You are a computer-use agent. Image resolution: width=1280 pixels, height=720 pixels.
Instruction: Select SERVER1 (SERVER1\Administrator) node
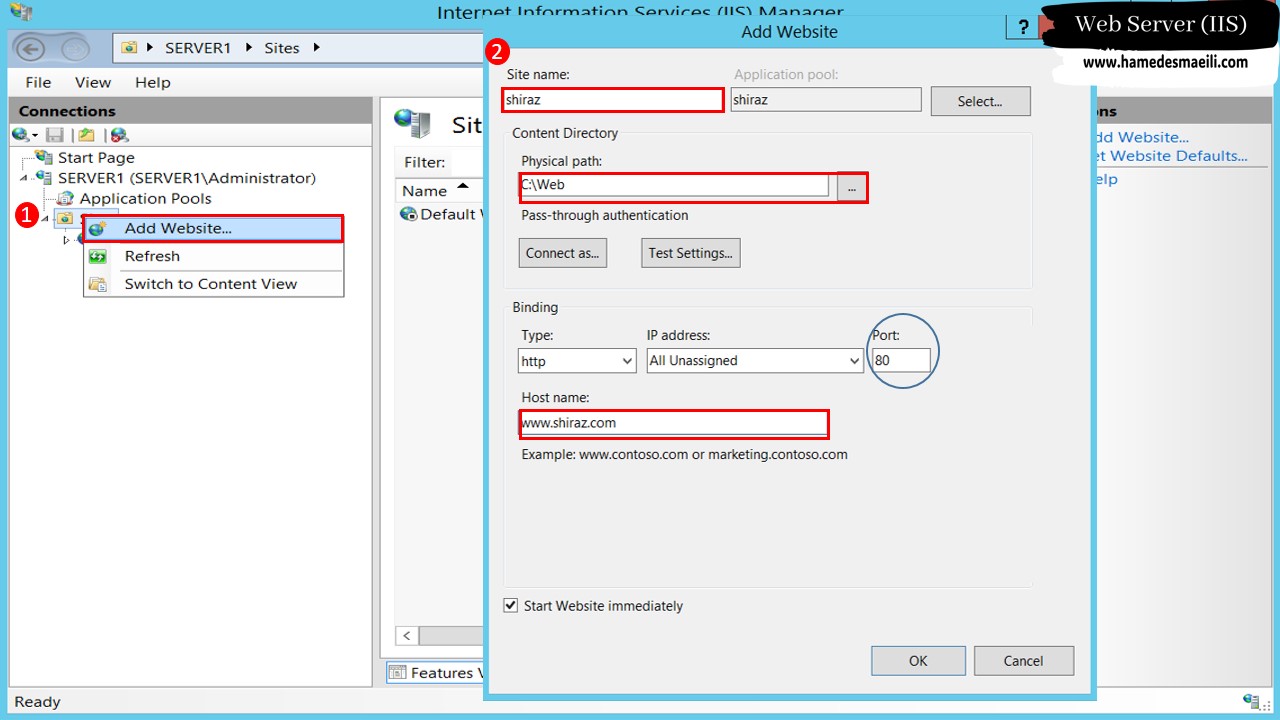pos(187,178)
